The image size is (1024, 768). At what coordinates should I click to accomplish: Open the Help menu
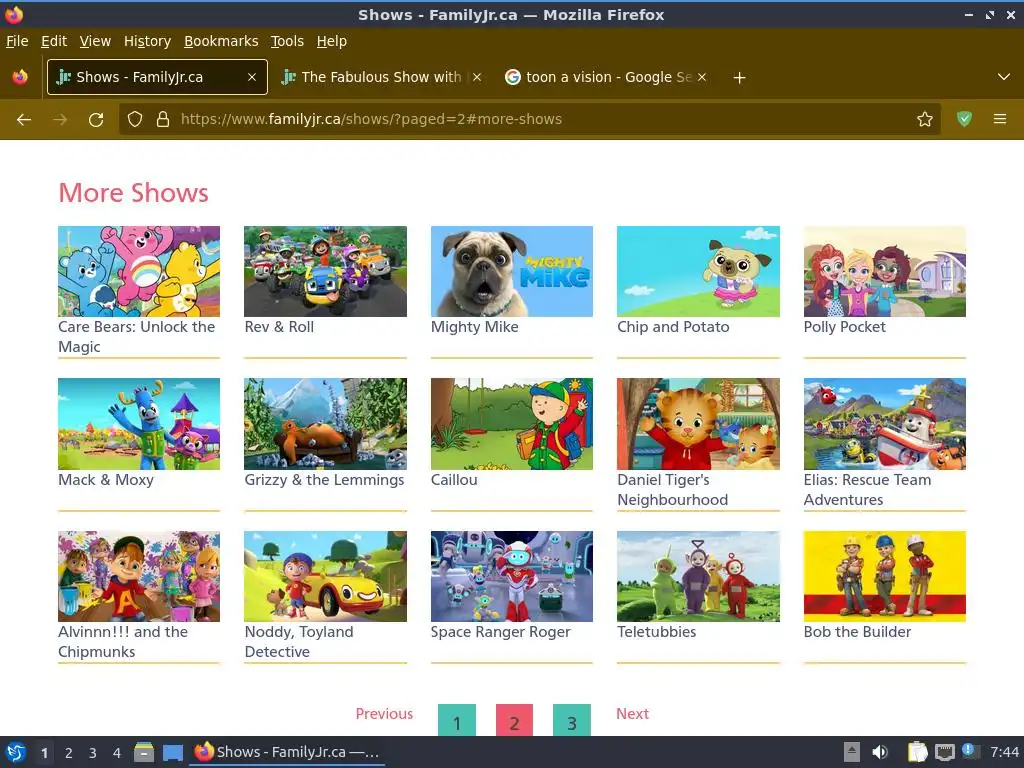[x=332, y=41]
